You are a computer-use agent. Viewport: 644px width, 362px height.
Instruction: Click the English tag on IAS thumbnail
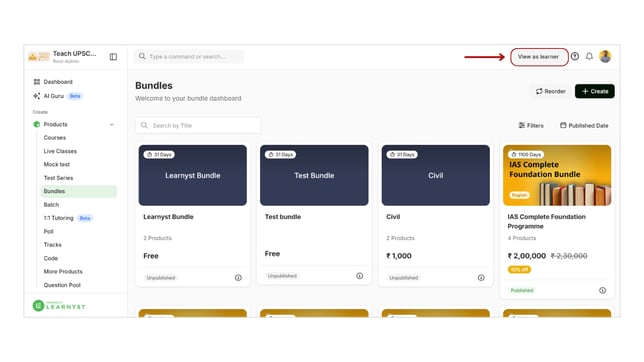[x=520, y=195]
